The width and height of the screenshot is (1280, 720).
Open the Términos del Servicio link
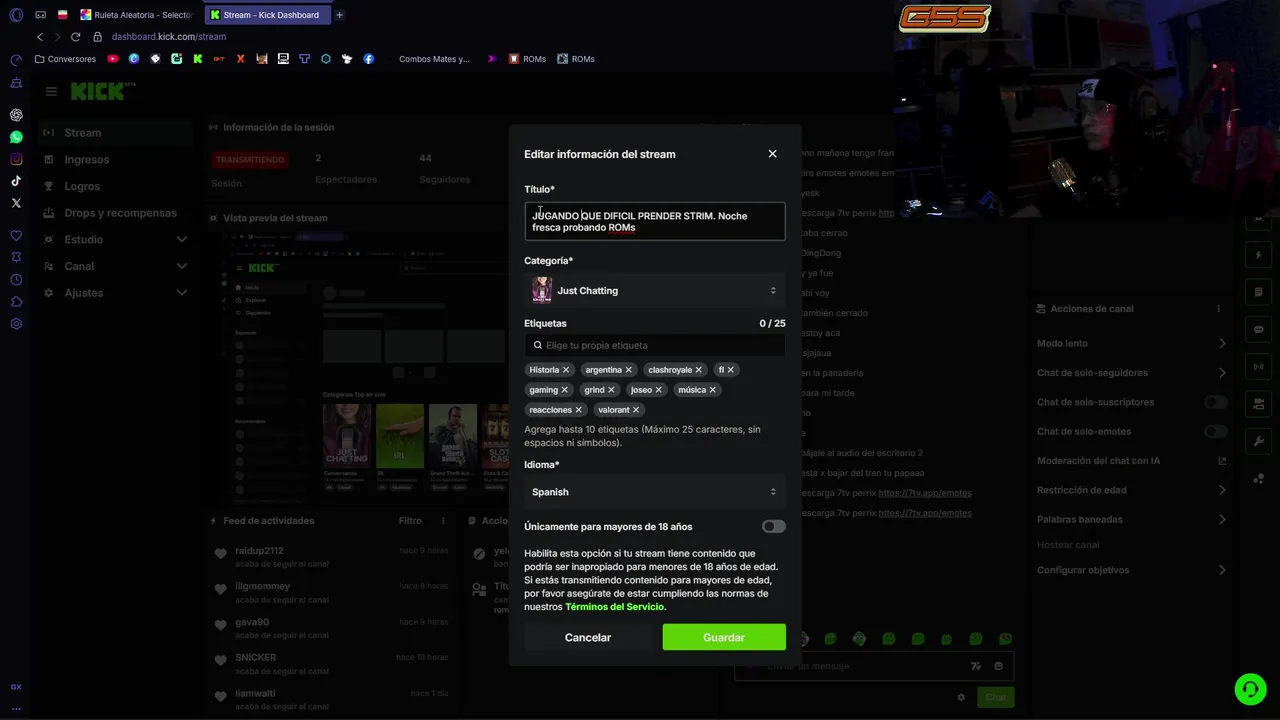614,607
